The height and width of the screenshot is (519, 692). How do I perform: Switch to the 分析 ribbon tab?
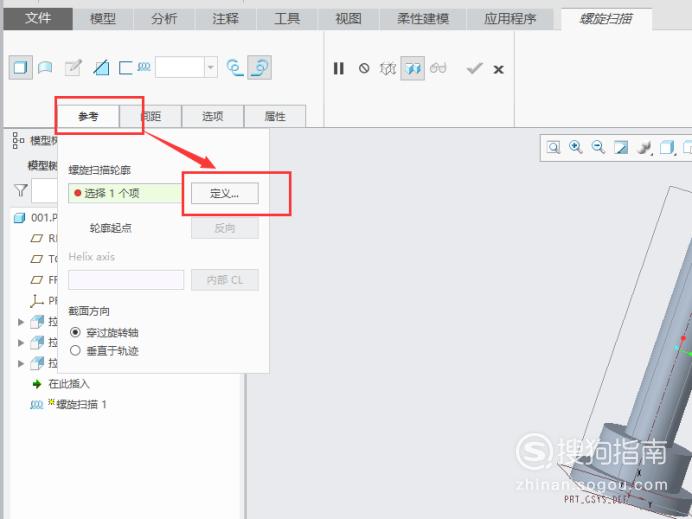coord(164,19)
